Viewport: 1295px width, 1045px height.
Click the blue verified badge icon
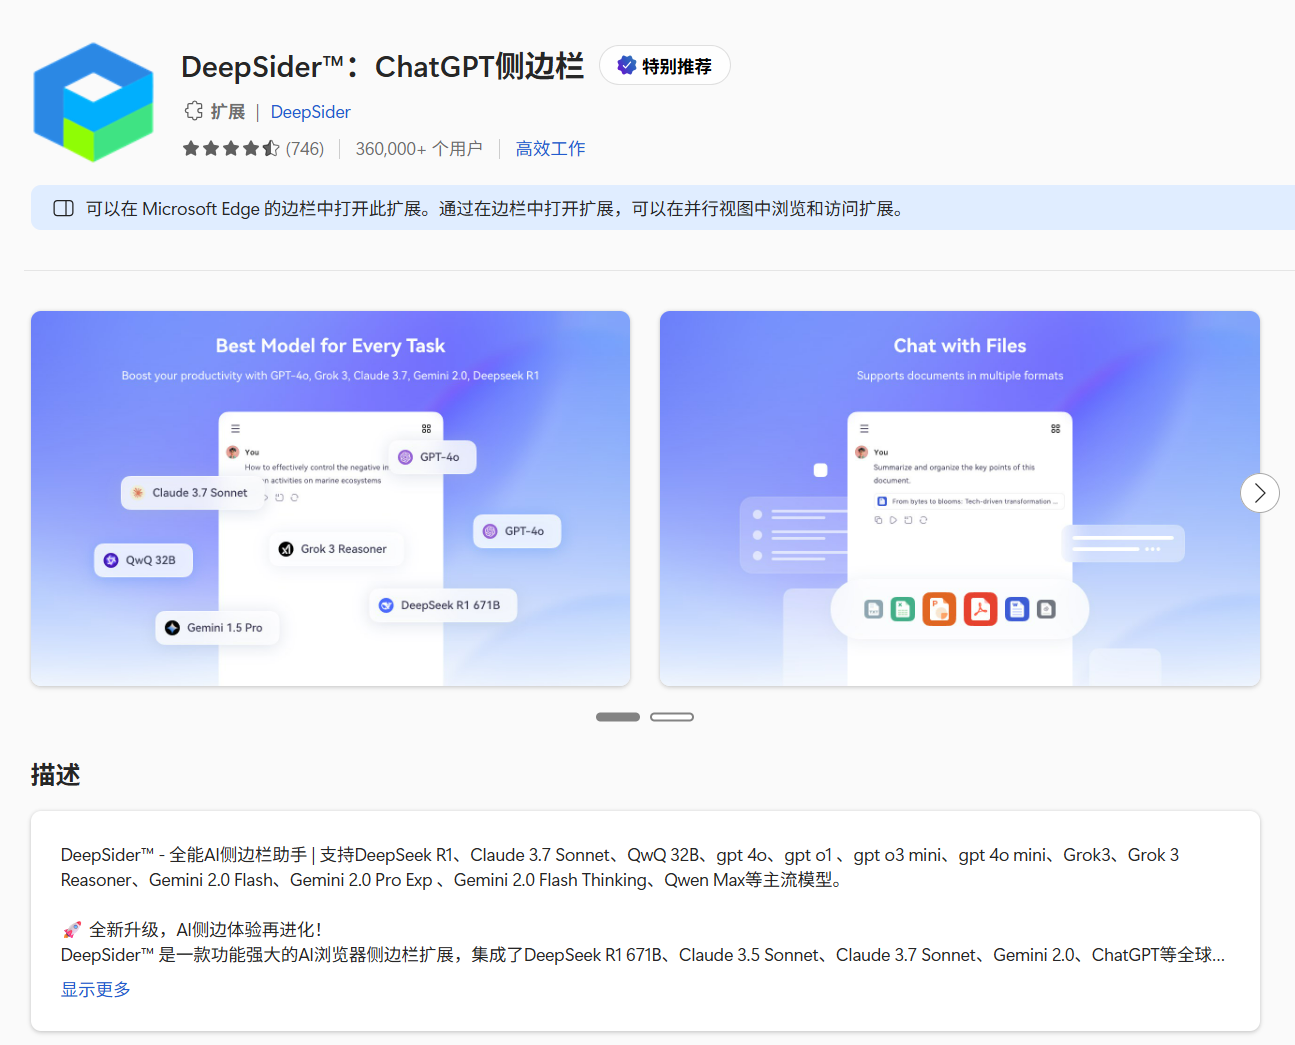(626, 66)
